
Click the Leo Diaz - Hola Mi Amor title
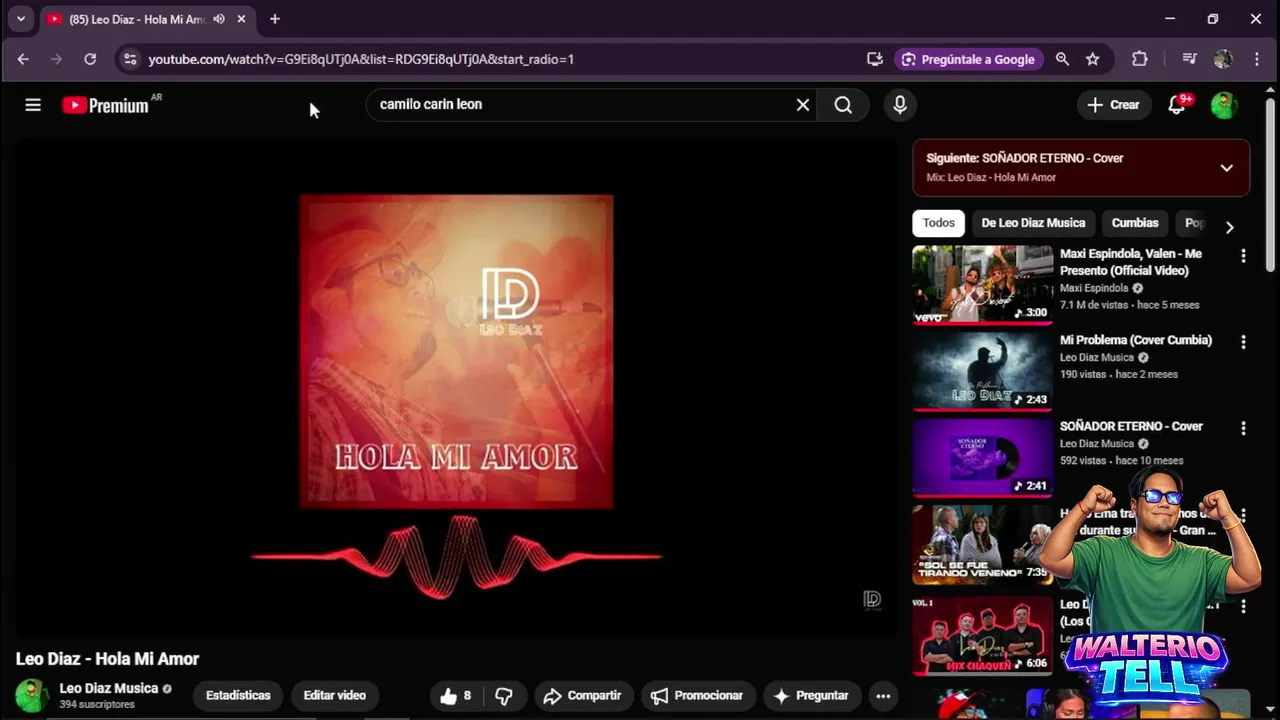pyautogui.click(x=107, y=659)
